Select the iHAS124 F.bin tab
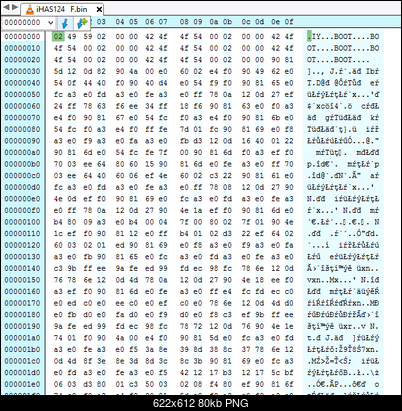This screenshot has width=402, height=411. (62, 9)
